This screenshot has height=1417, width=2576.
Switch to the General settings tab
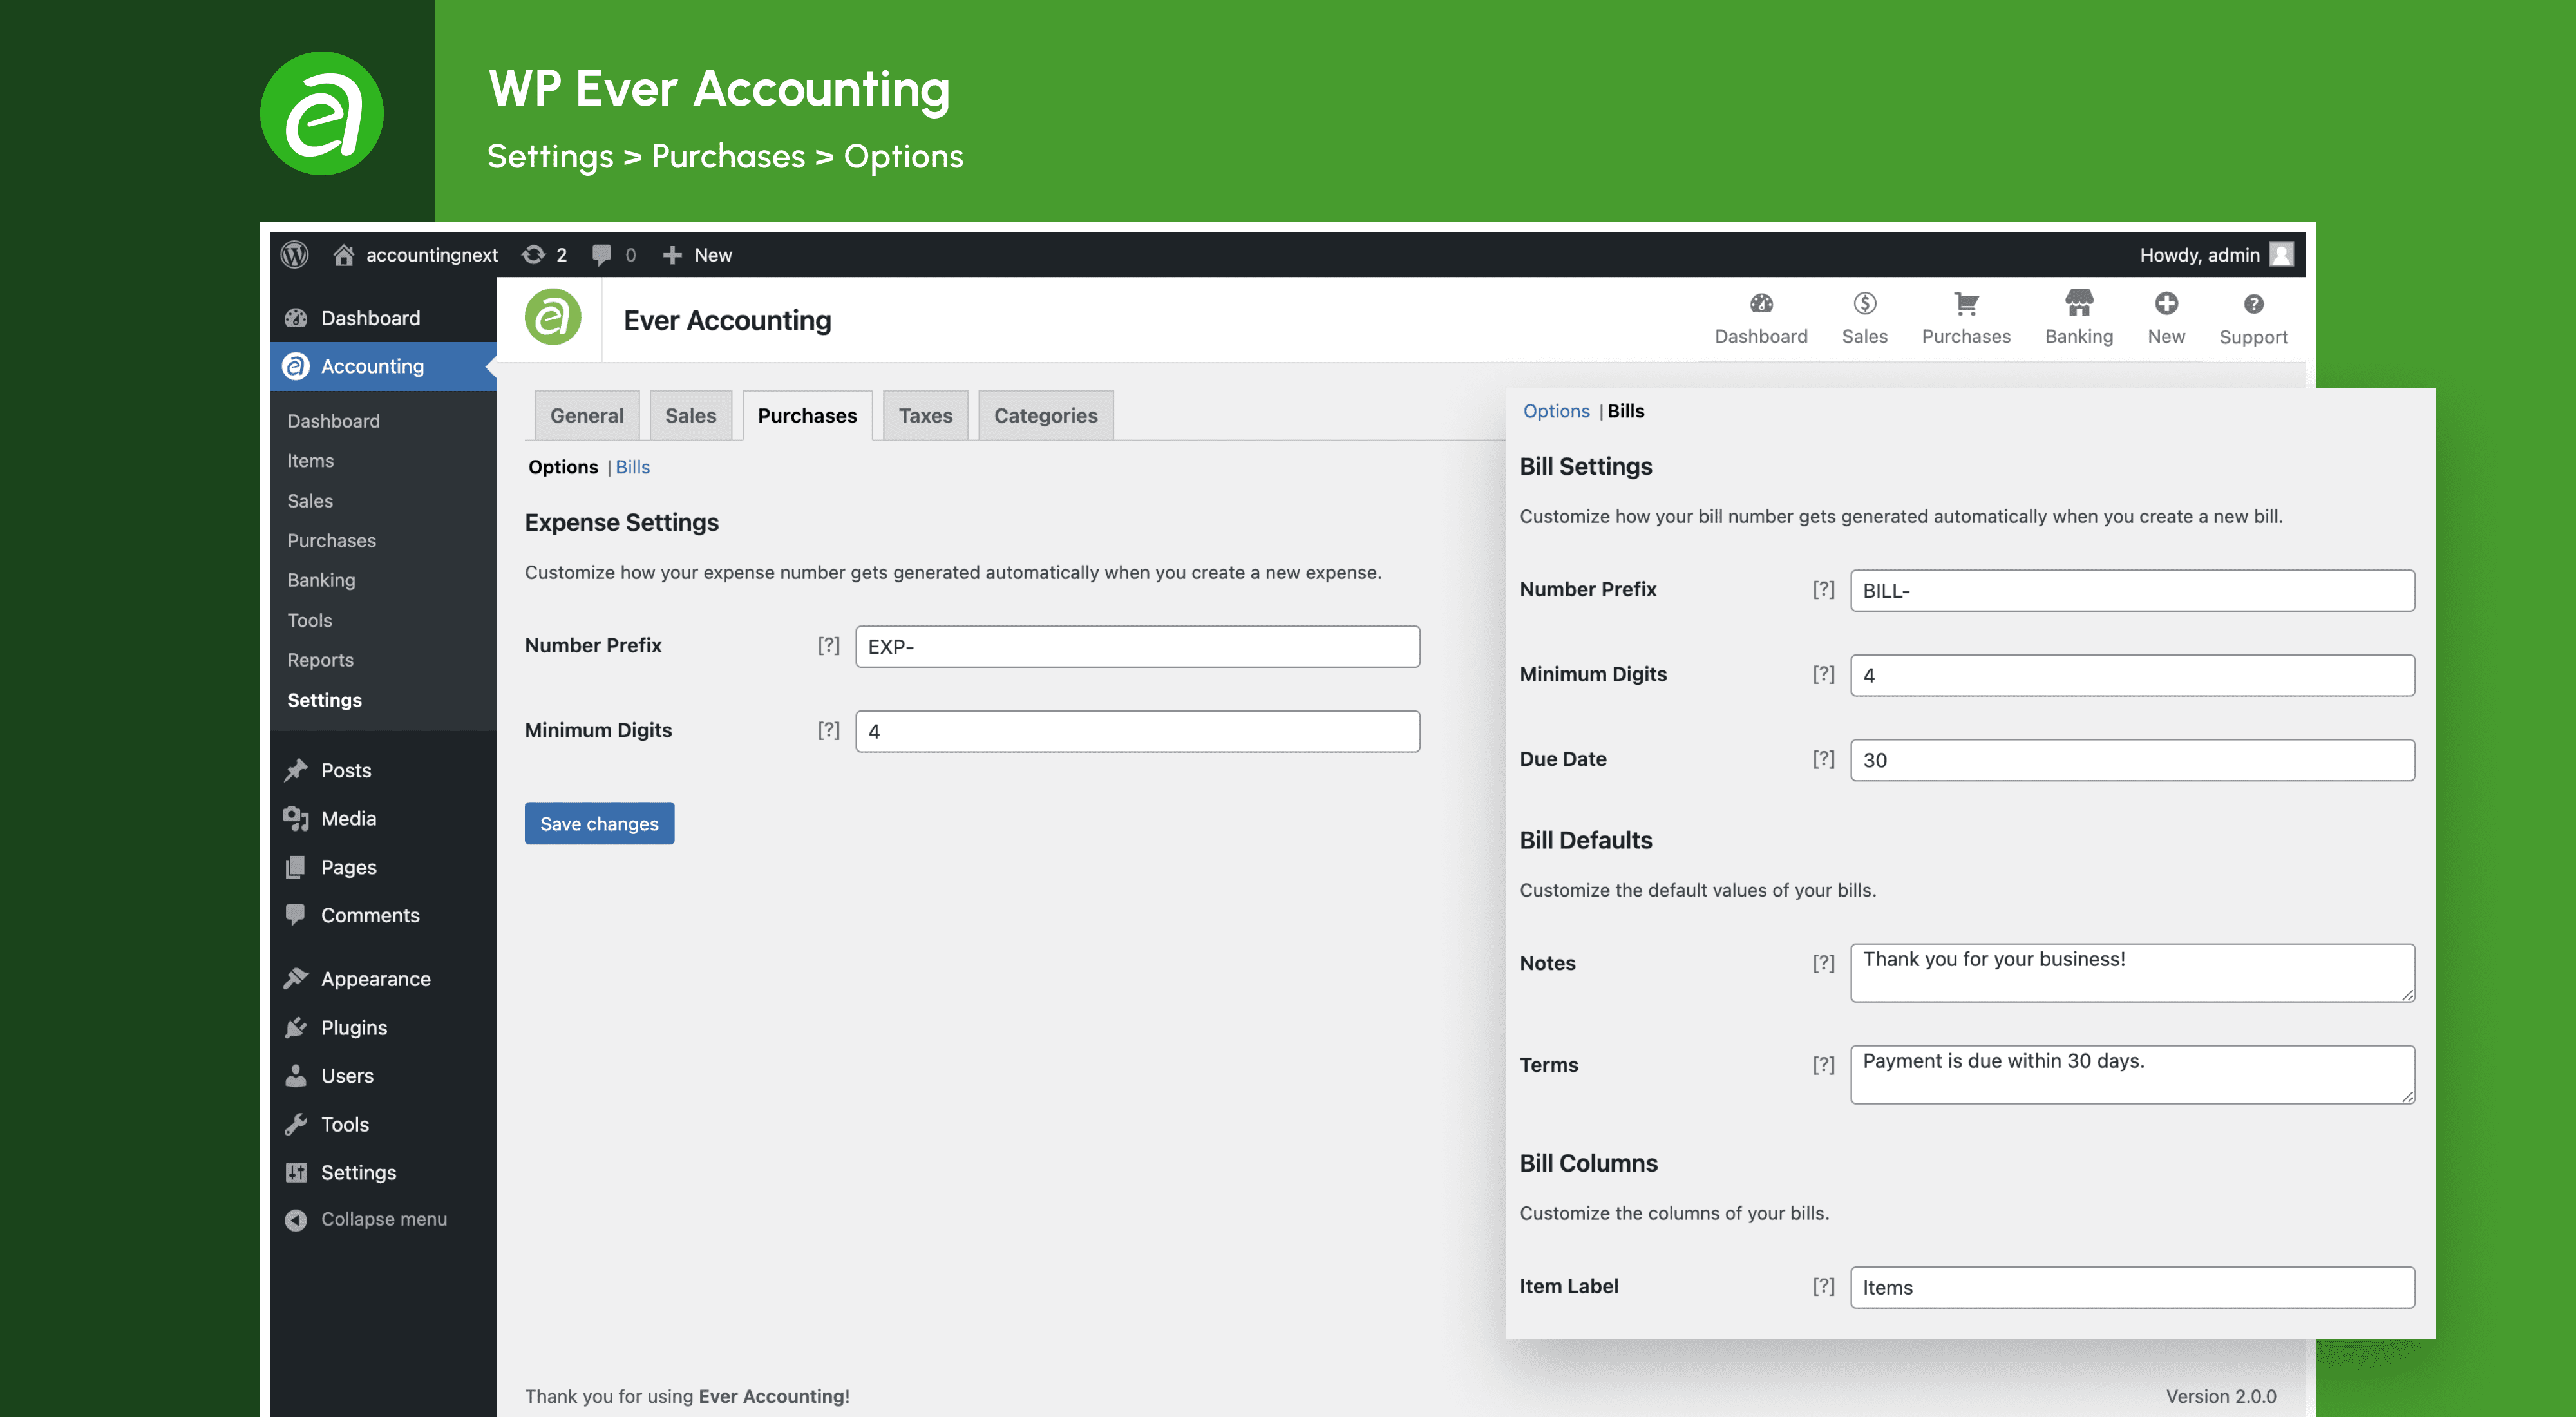pyautogui.click(x=586, y=415)
